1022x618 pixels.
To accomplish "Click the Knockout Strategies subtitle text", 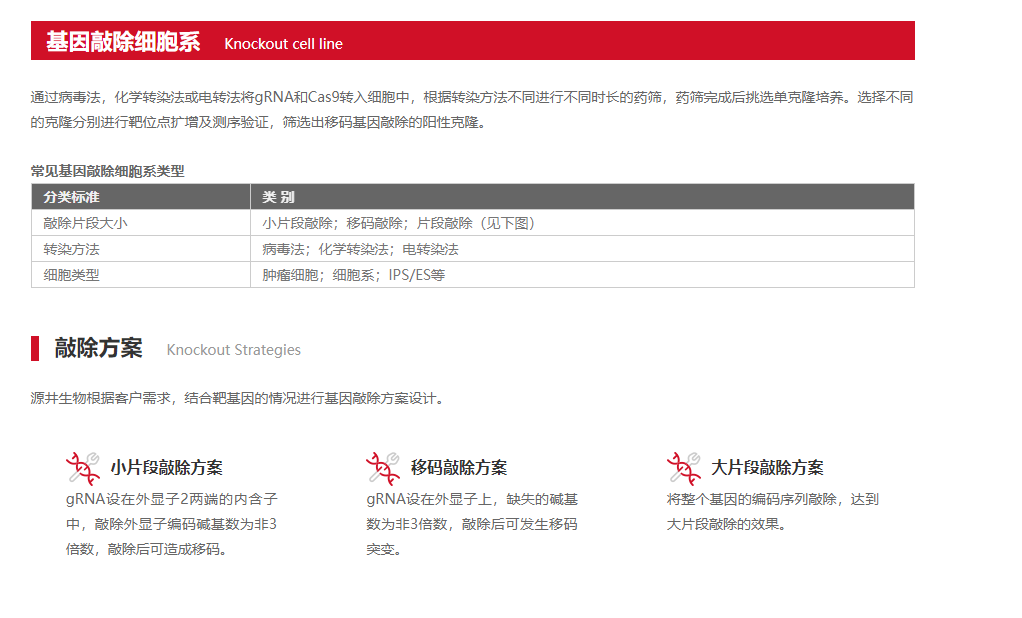I will point(233,350).
